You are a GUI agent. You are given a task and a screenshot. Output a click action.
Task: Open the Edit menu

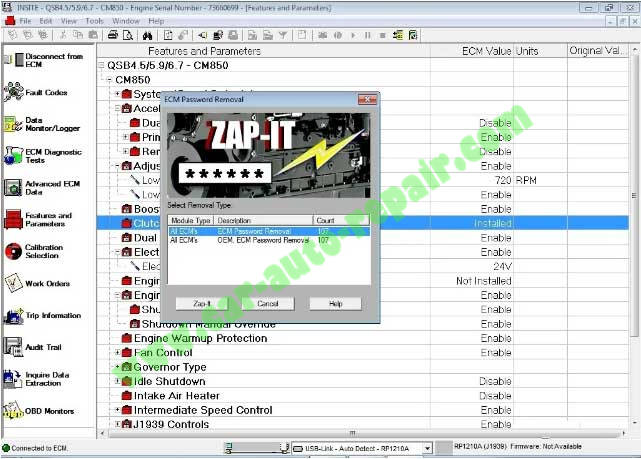(x=46, y=21)
